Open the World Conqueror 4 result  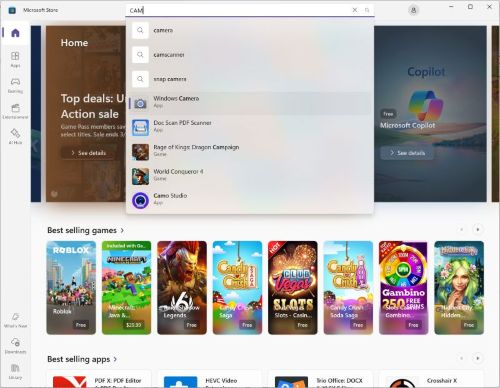pos(250,176)
